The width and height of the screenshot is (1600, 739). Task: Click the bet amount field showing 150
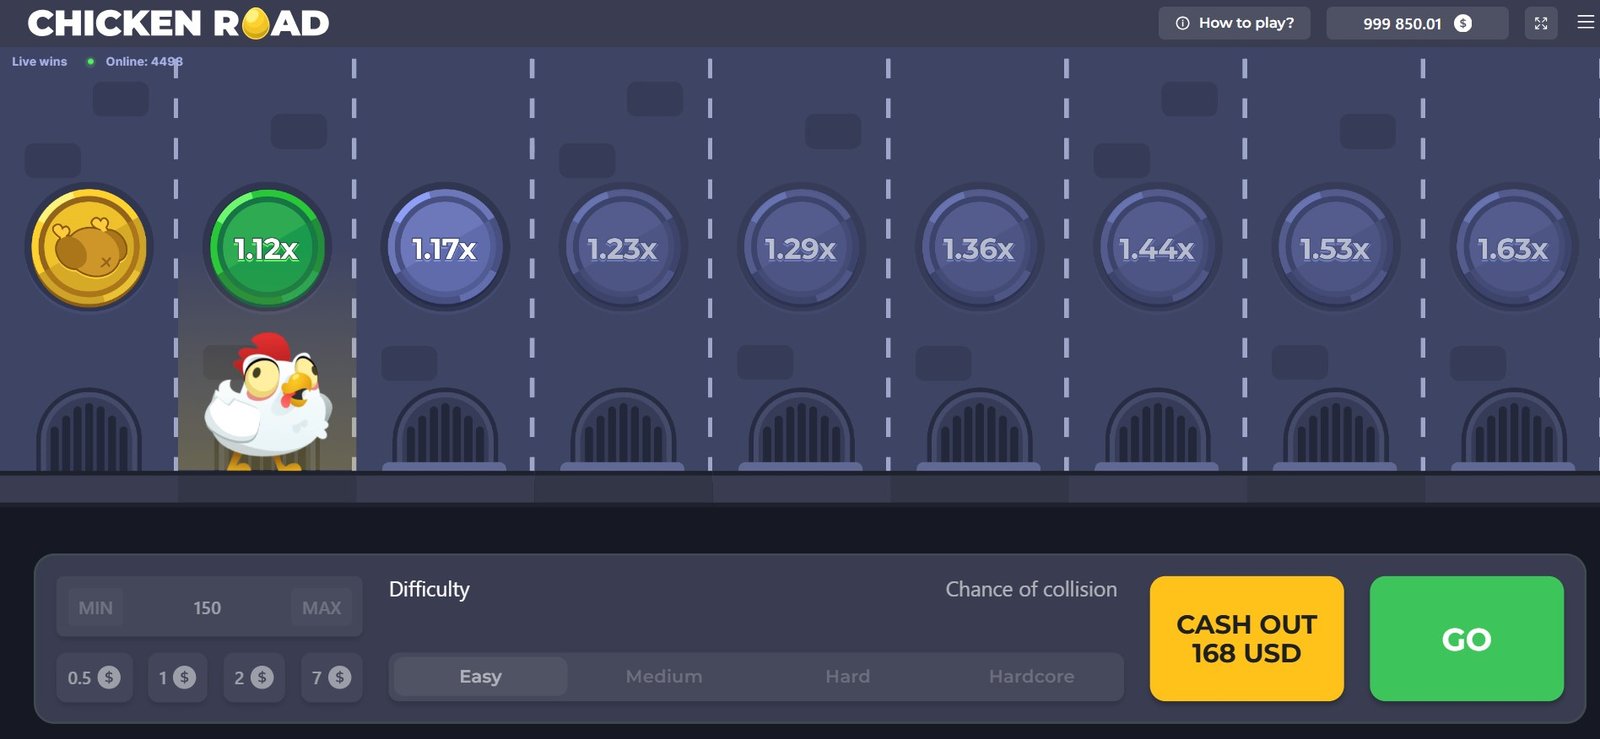coord(207,608)
